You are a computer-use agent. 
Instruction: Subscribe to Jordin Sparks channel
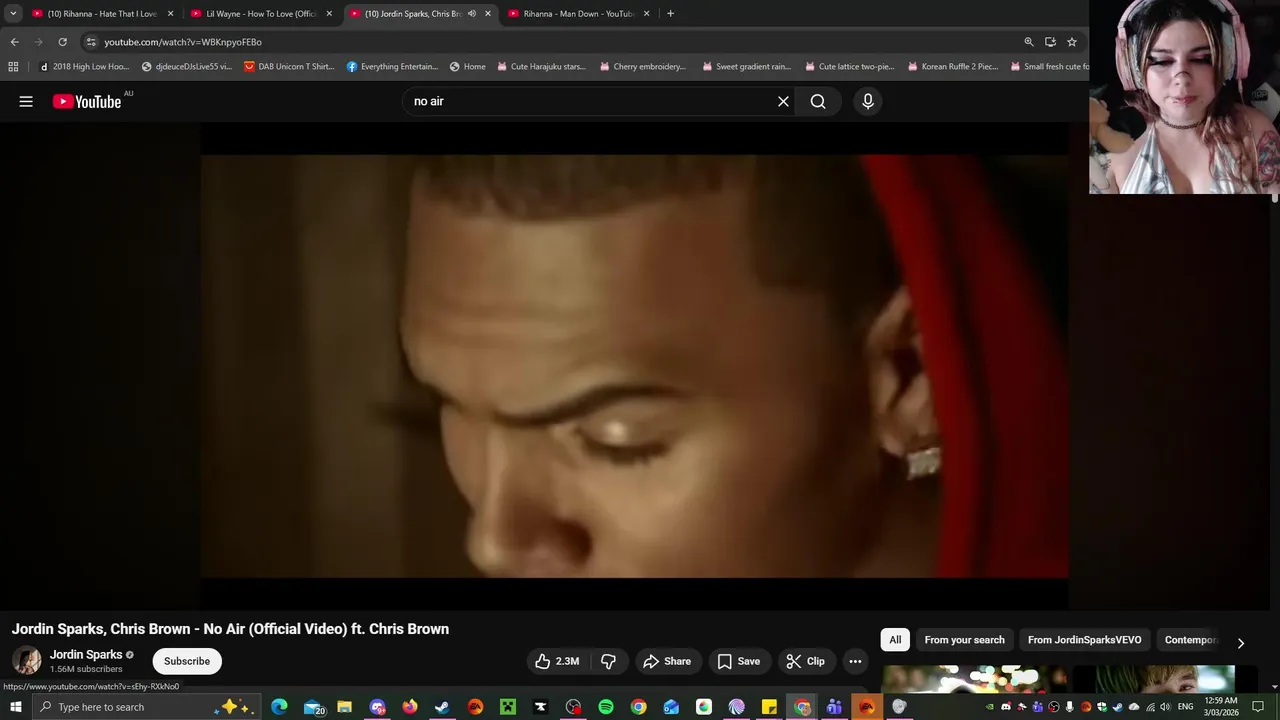tap(187, 661)
